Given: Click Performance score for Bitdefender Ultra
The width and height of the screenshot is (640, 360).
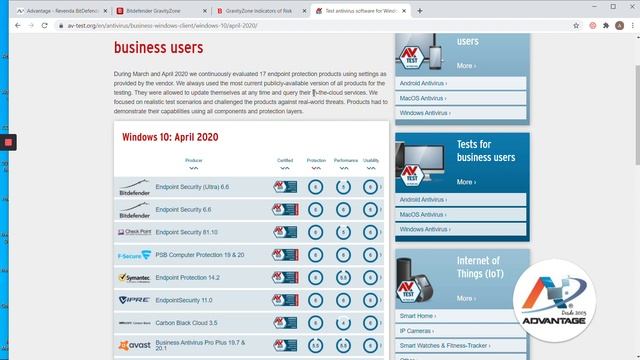Looking at the screenshot, I should tap(343, 187).
